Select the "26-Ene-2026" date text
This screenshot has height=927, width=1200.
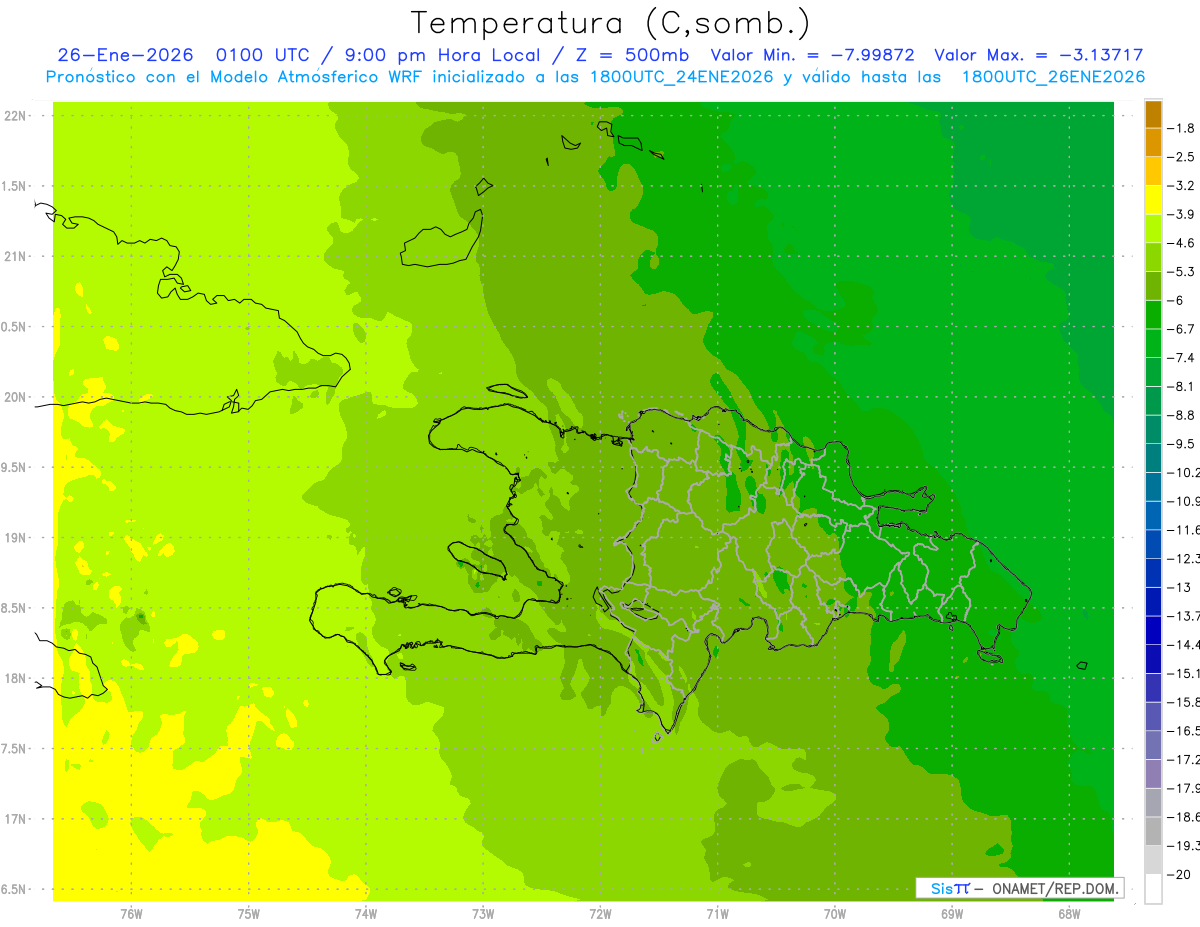point(125,55)
